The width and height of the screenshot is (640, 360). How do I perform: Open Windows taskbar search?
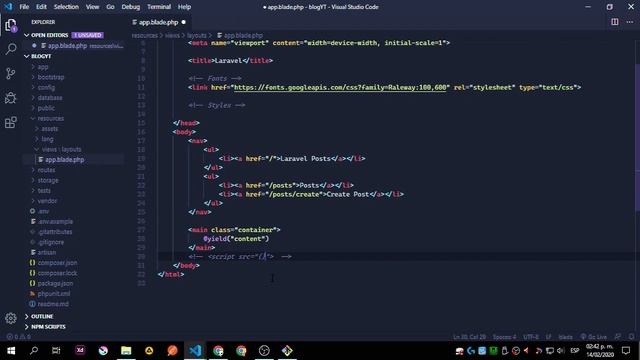[34, 351]
